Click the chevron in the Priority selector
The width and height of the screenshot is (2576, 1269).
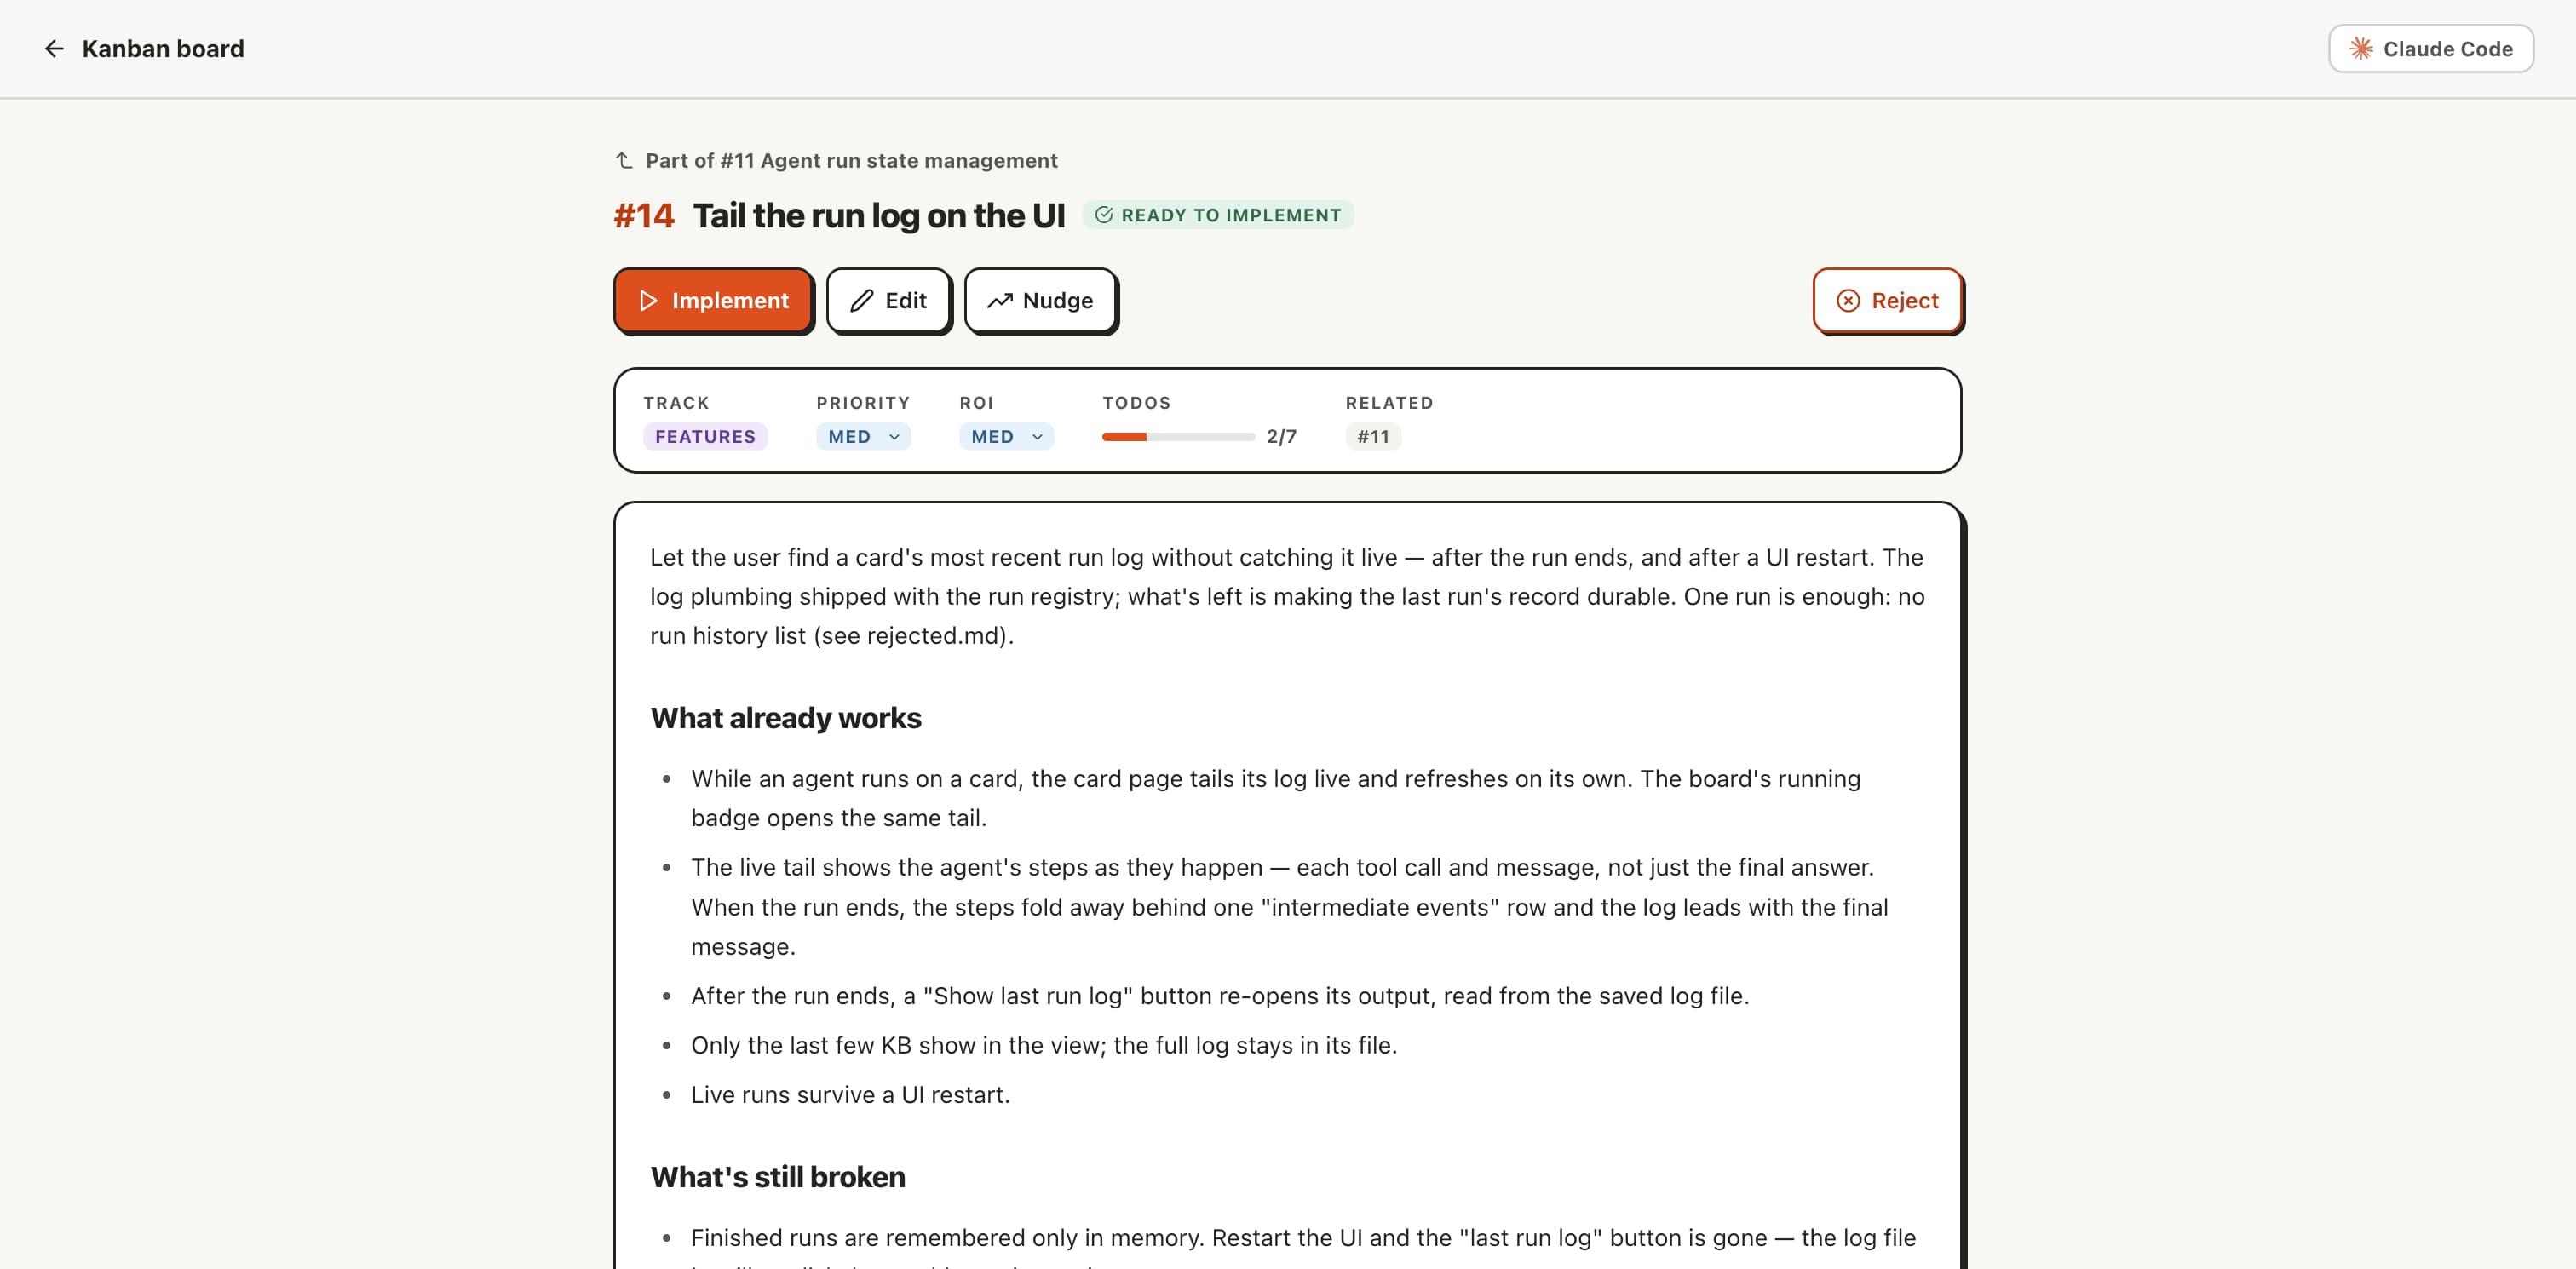click(x=894, y=437)
